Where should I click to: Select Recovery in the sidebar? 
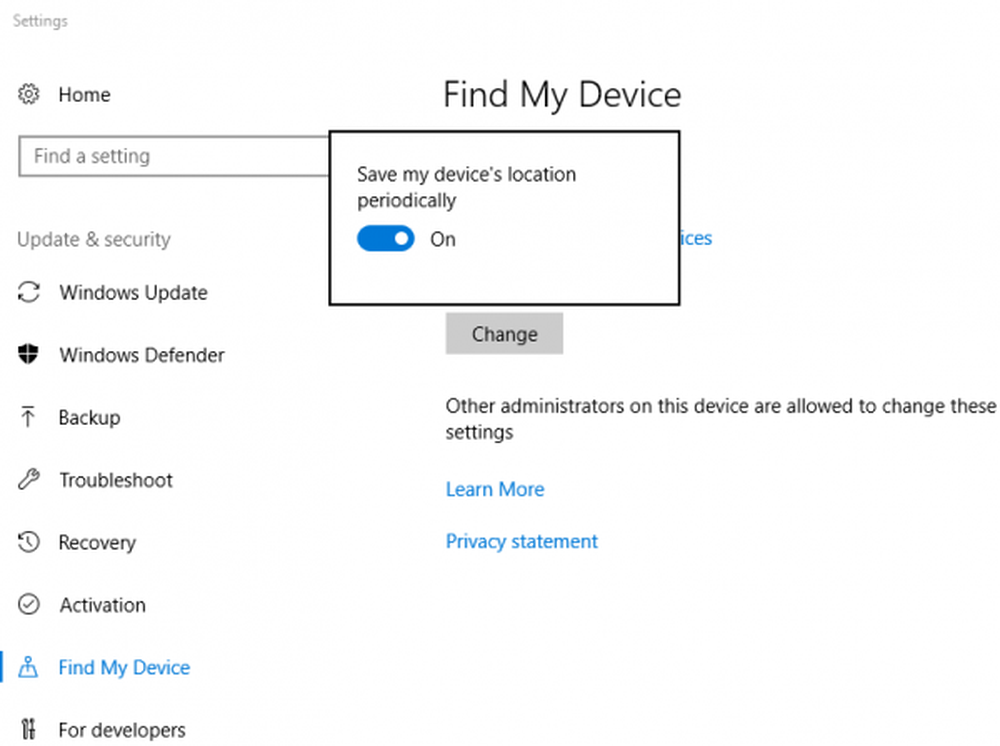pyautogui.click(x=97, y=543)
